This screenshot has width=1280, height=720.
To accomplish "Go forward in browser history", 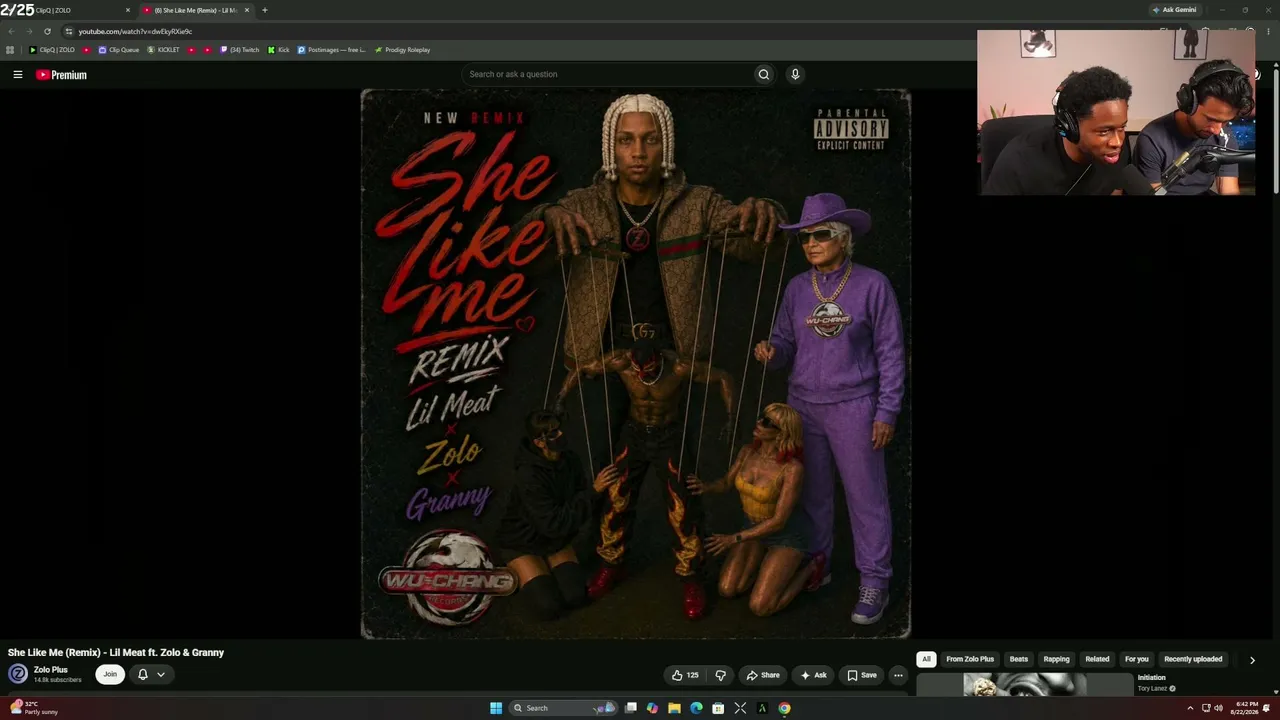I will 29,31.
